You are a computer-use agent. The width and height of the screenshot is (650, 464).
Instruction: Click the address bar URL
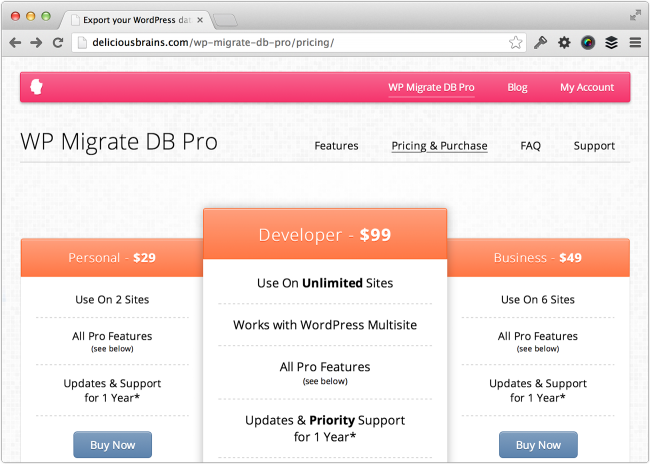[x=213, y=42]
